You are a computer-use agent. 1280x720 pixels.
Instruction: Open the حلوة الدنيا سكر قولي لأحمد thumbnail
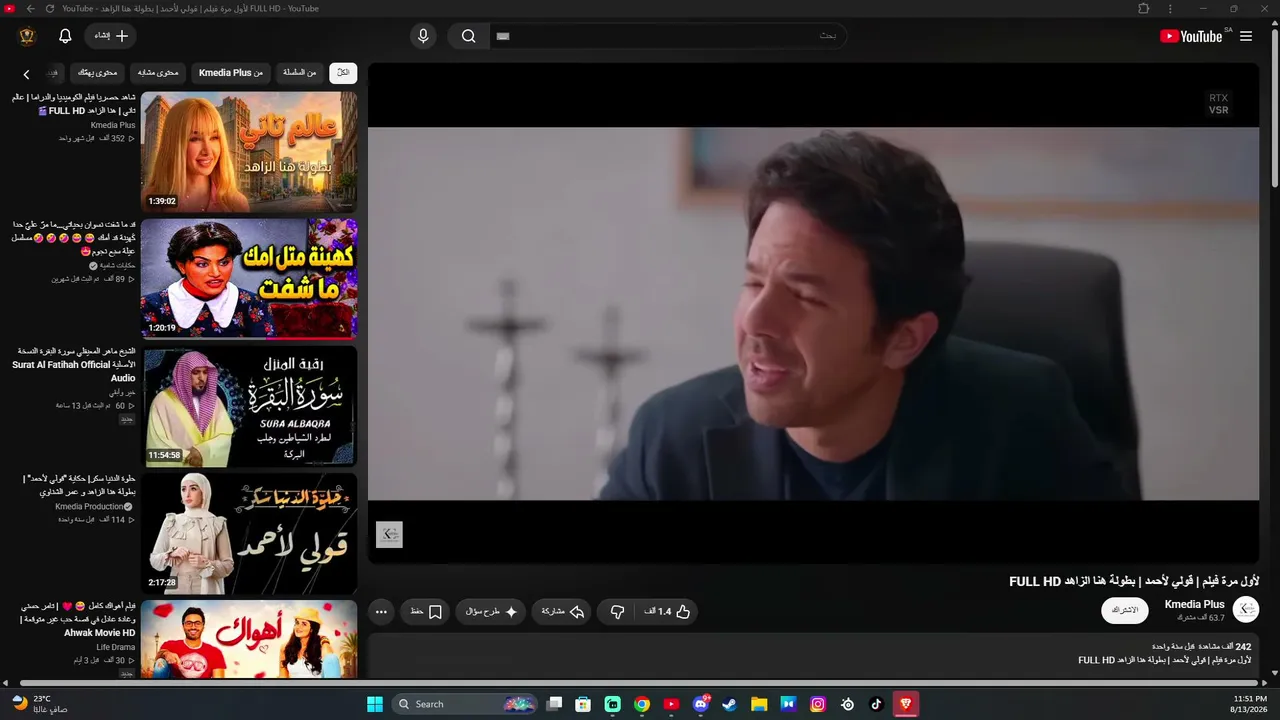tap(249, 533)
